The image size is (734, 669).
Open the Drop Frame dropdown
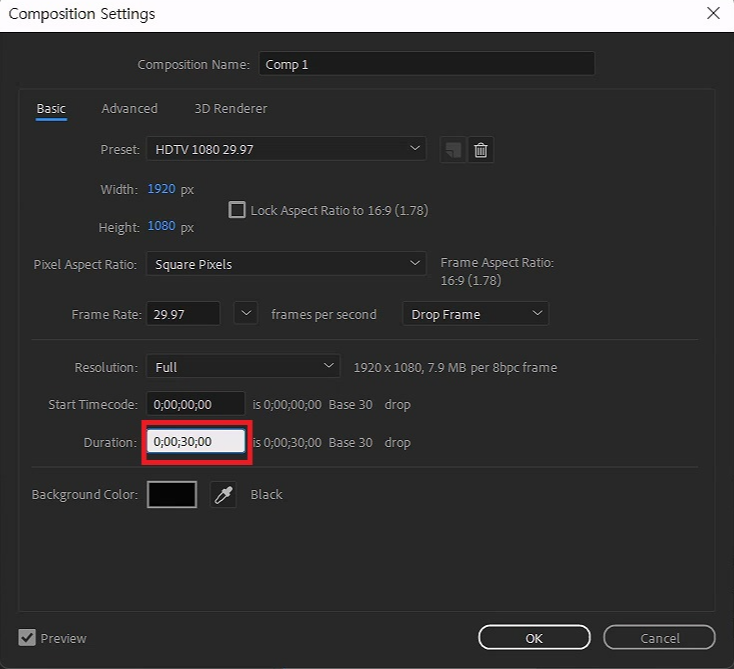[476, 314]
